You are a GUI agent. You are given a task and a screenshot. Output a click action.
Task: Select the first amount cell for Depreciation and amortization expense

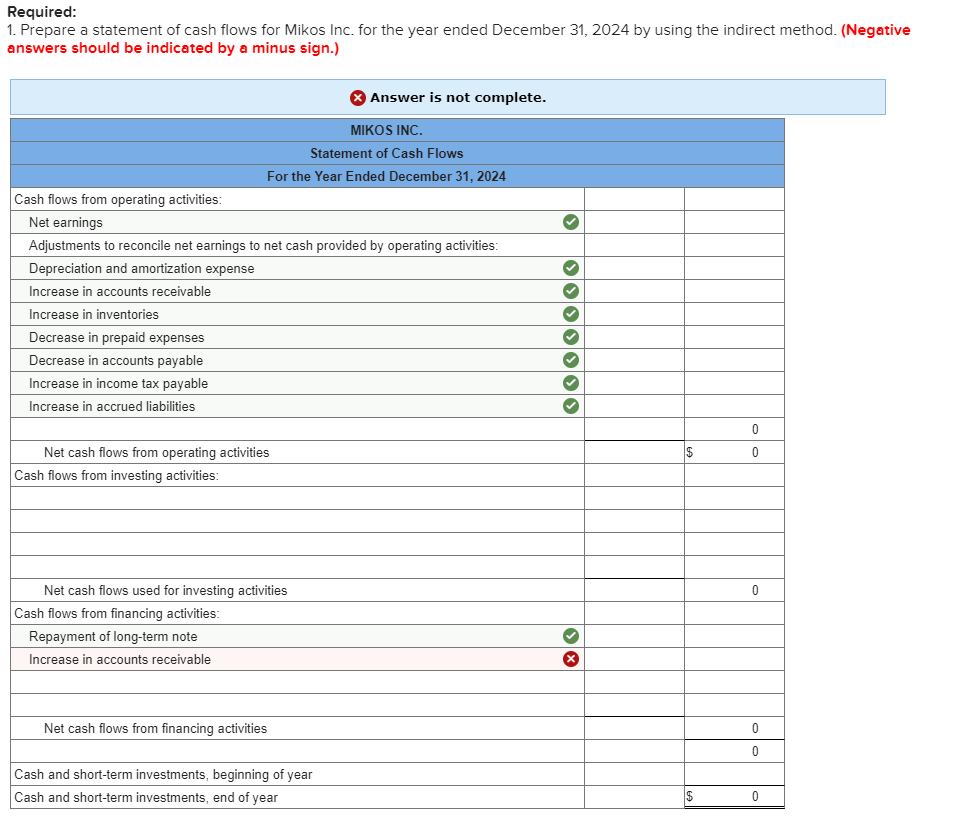coord(634,268)
